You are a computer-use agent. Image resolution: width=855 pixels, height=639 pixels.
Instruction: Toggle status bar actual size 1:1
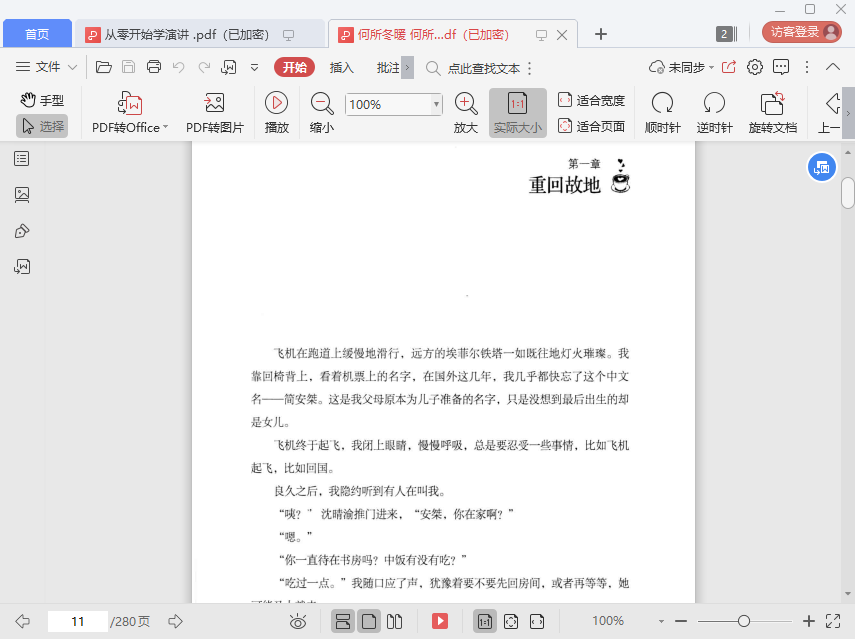pos(485,621)
